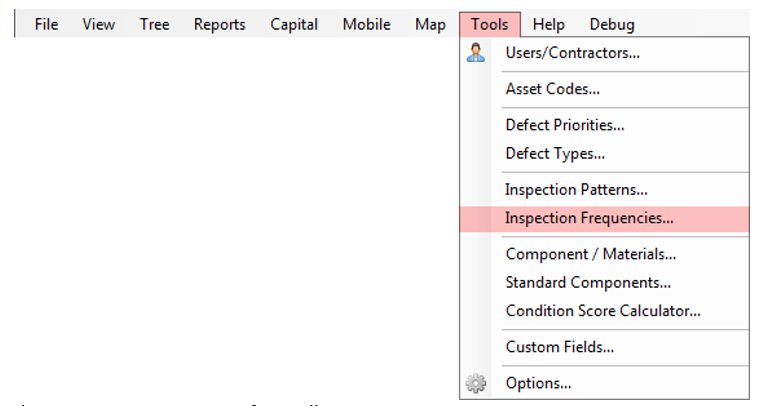
Task: Open the Capital menu
Action: 294,24
